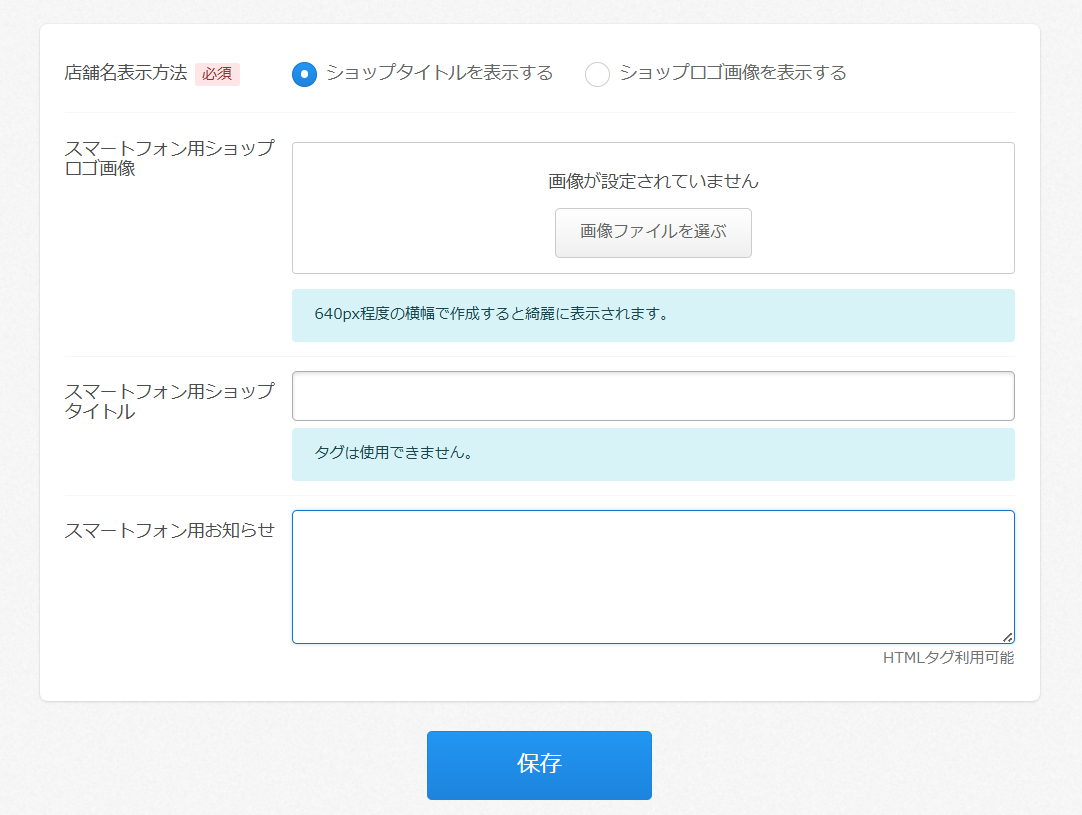Click the textarea resize grip in the corner
The width and height of the screenshot is (1082, 815).
[1008, 636]
